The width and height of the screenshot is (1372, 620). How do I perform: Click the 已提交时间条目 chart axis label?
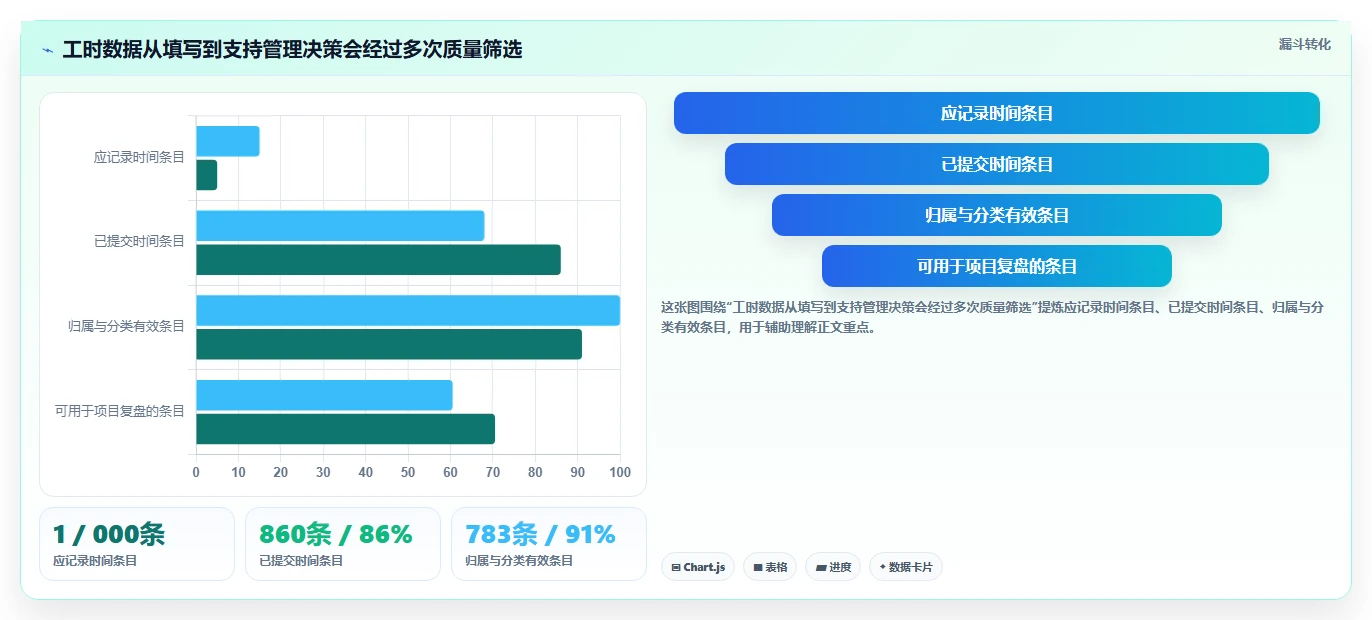coord(139,241)
